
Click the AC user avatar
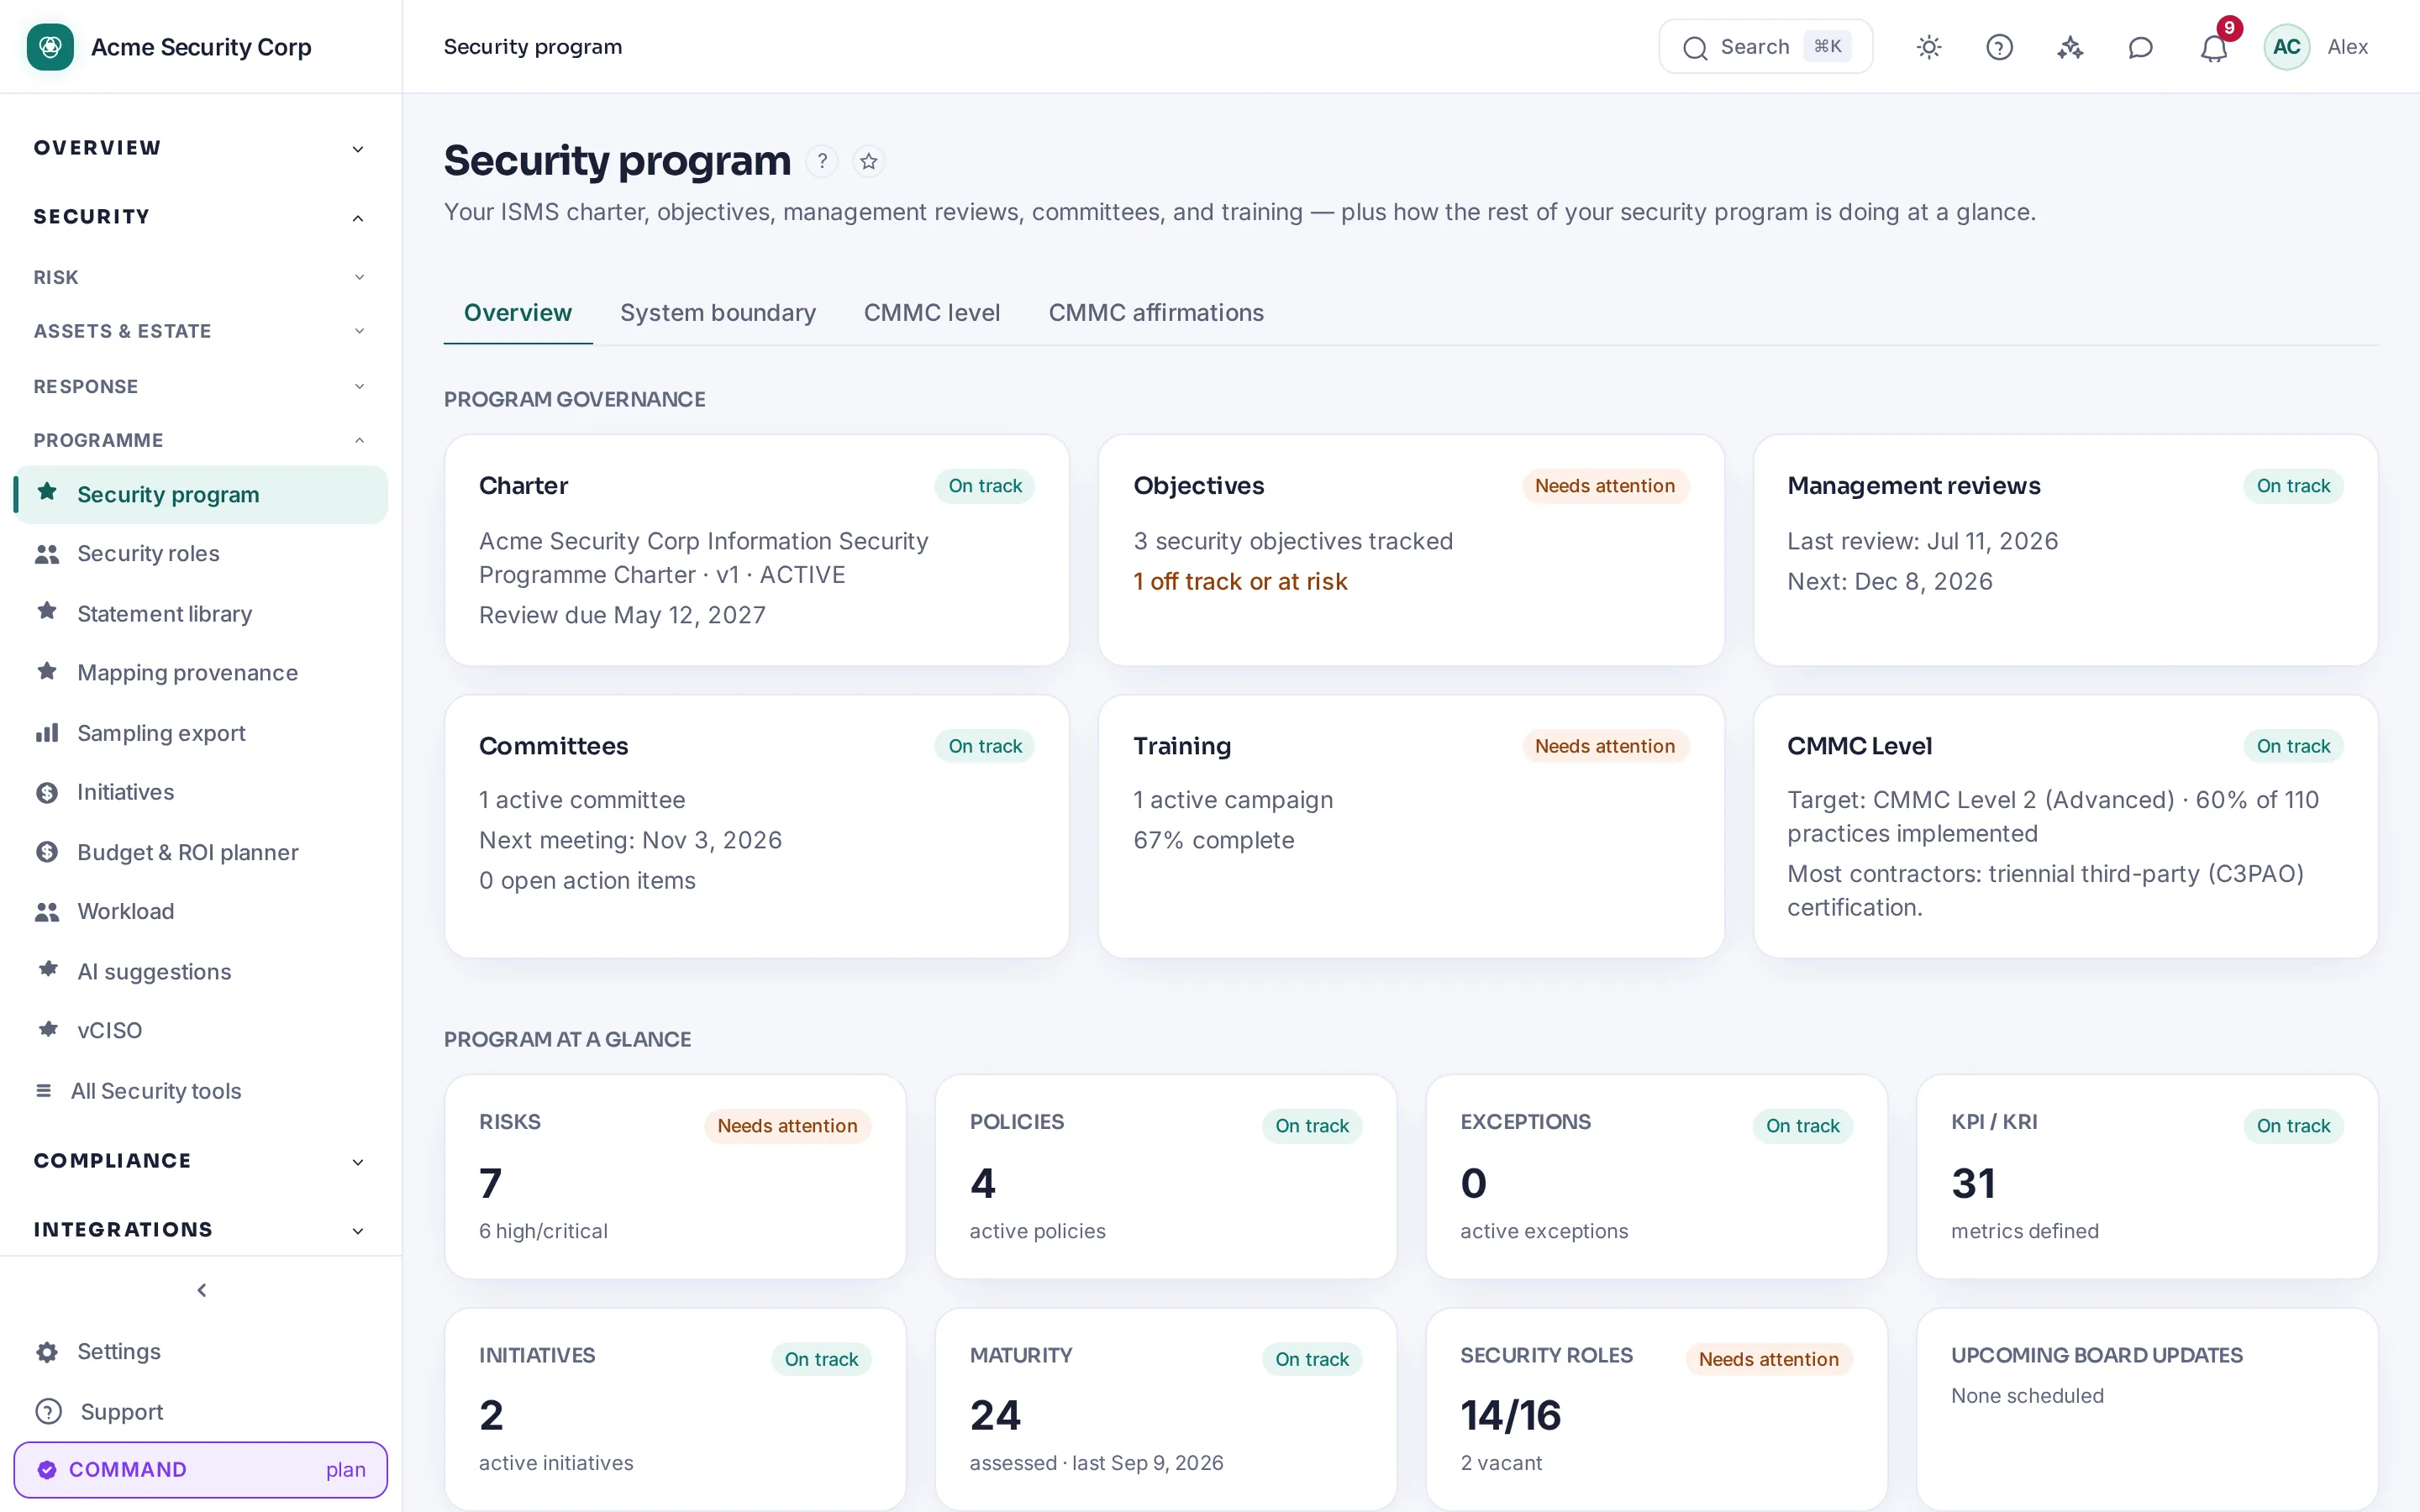2286,47
